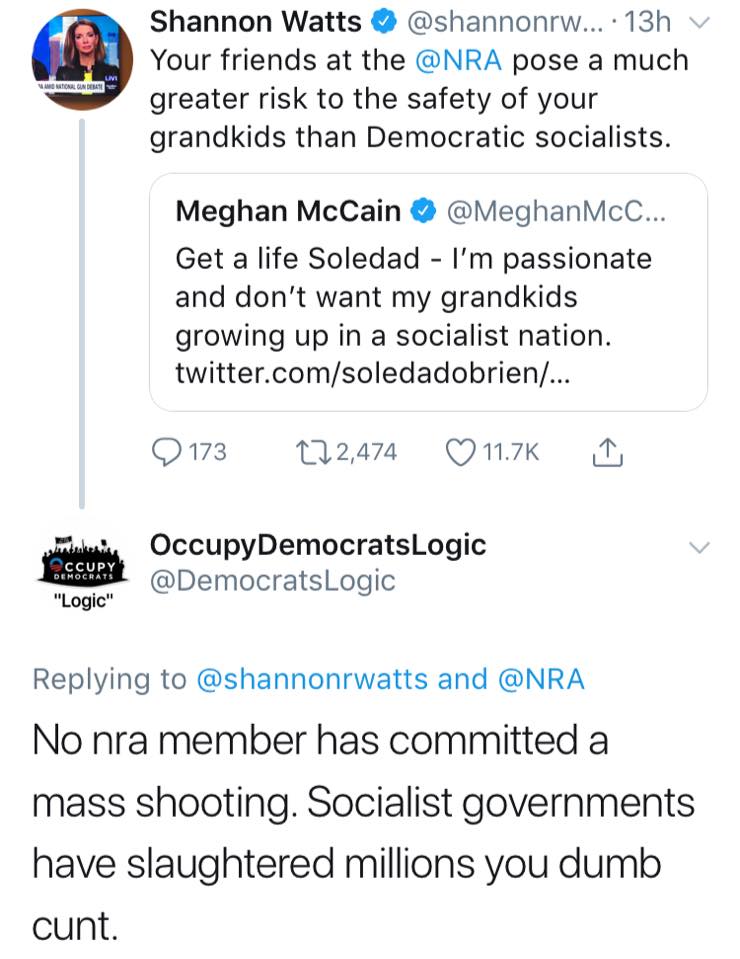740x959 pixels.
Task: Click the @DemocratsLogic handle
Action: (272, 580)
